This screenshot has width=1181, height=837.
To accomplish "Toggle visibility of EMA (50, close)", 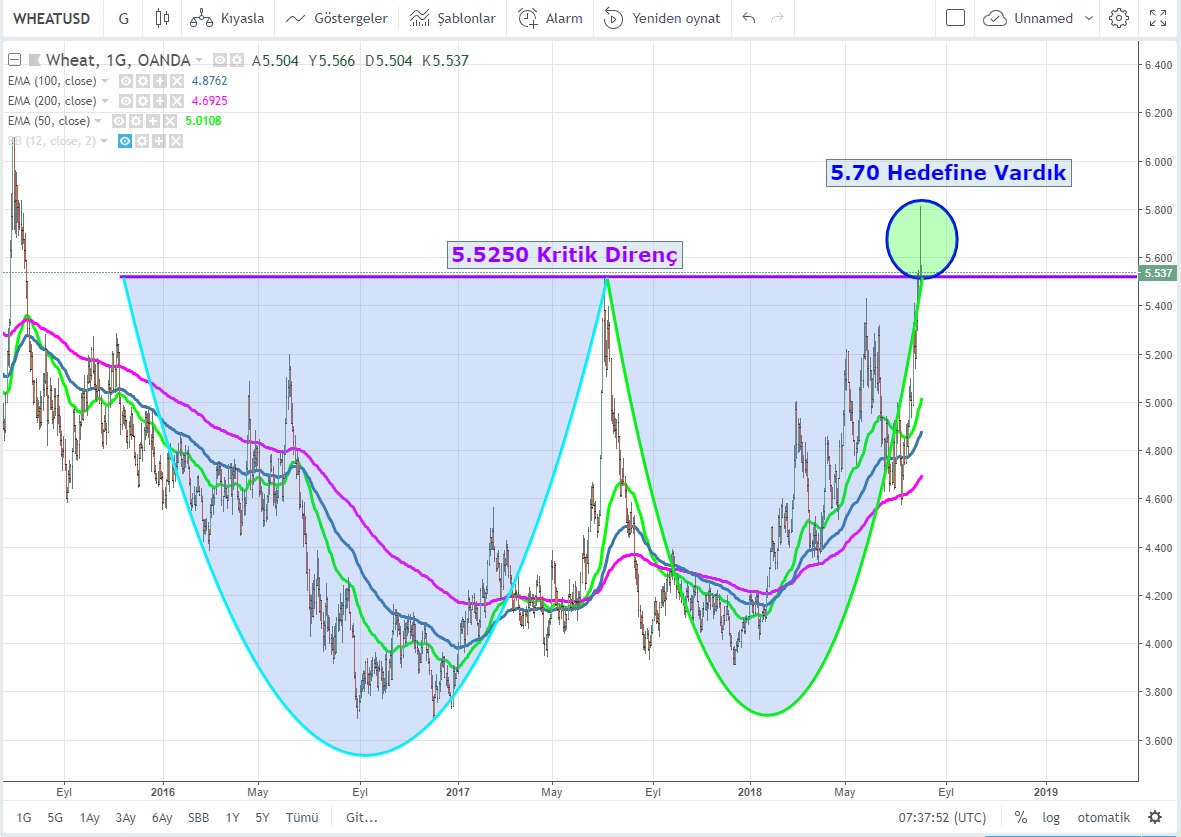I will click(119, 121).
